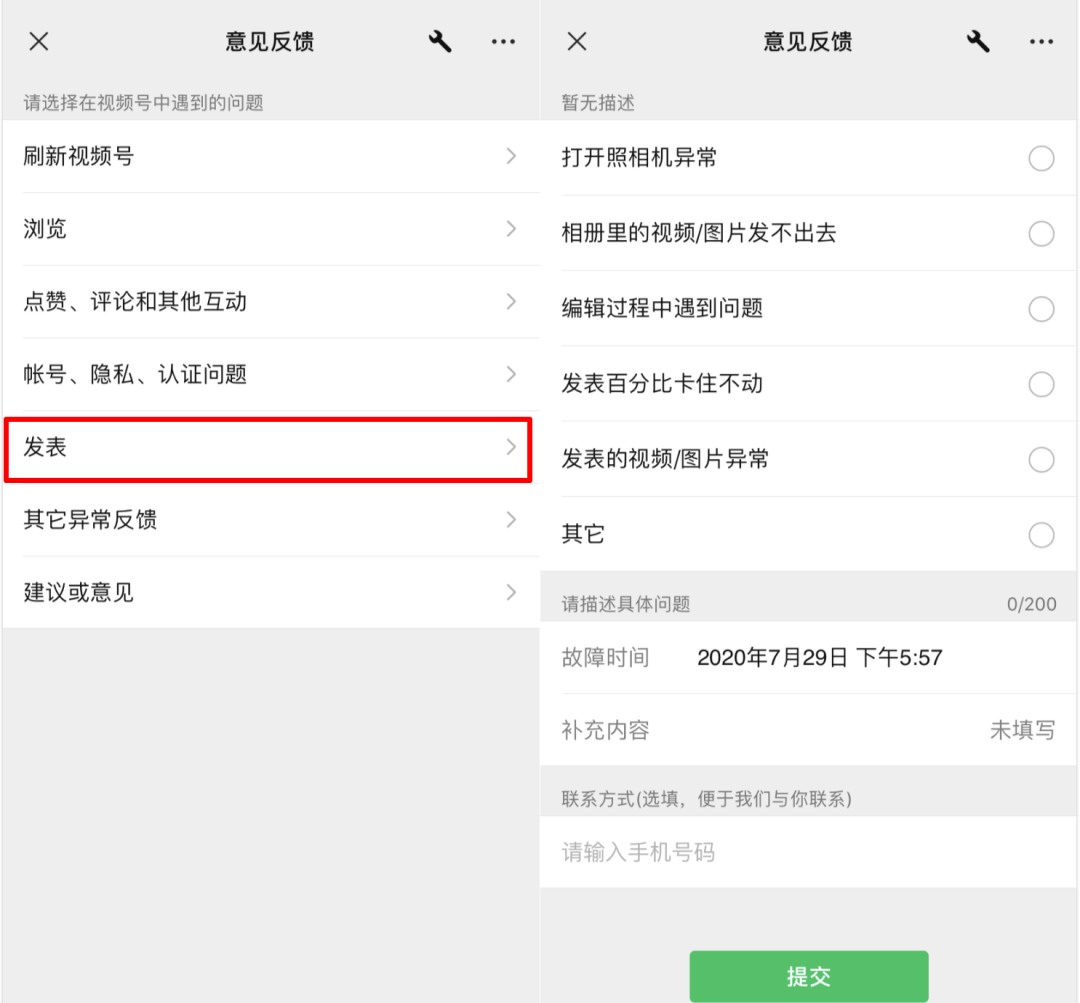Screen dimensions: 1080x1003
Task: Choose 发表百分比卡住不动 radio button
Action: pos(1041,384)
